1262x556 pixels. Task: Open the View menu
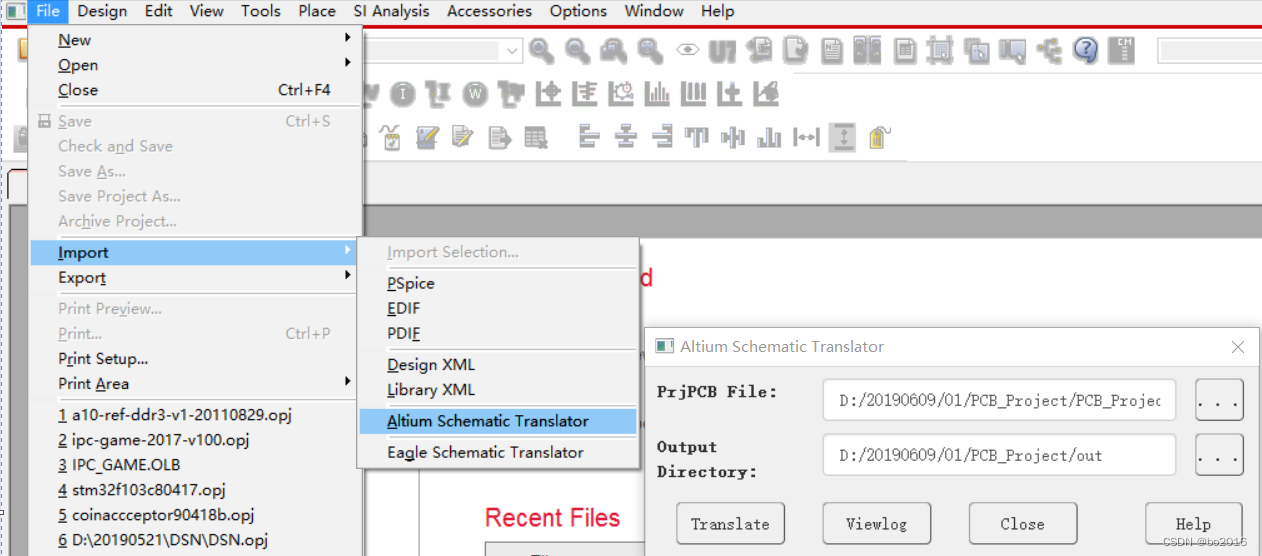click(207, 11)
